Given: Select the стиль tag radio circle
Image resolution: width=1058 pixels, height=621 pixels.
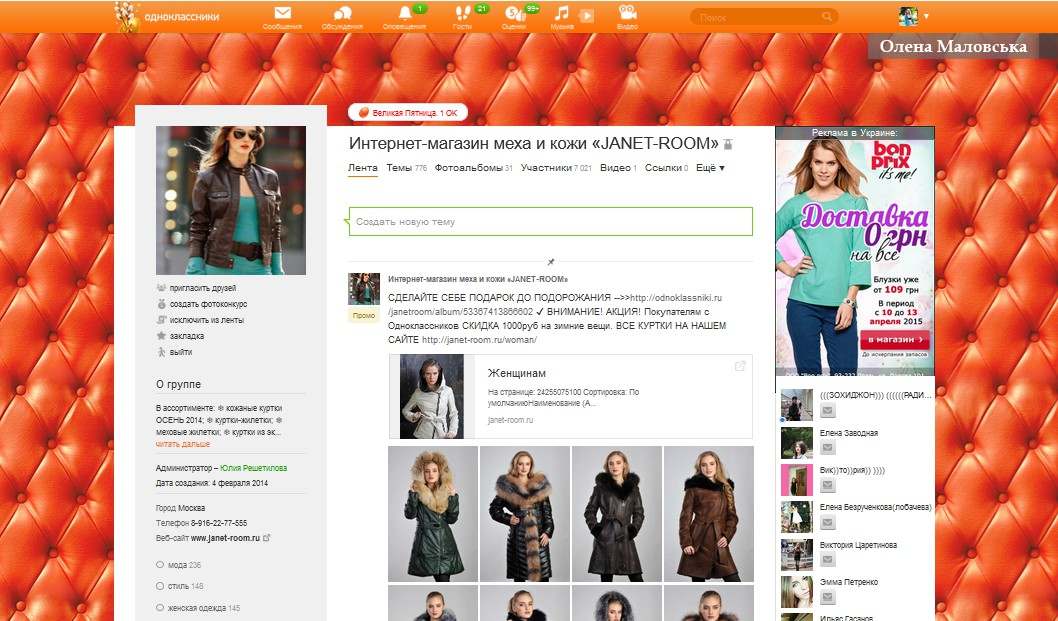Looking at the screenshot, I should (160, 586).
